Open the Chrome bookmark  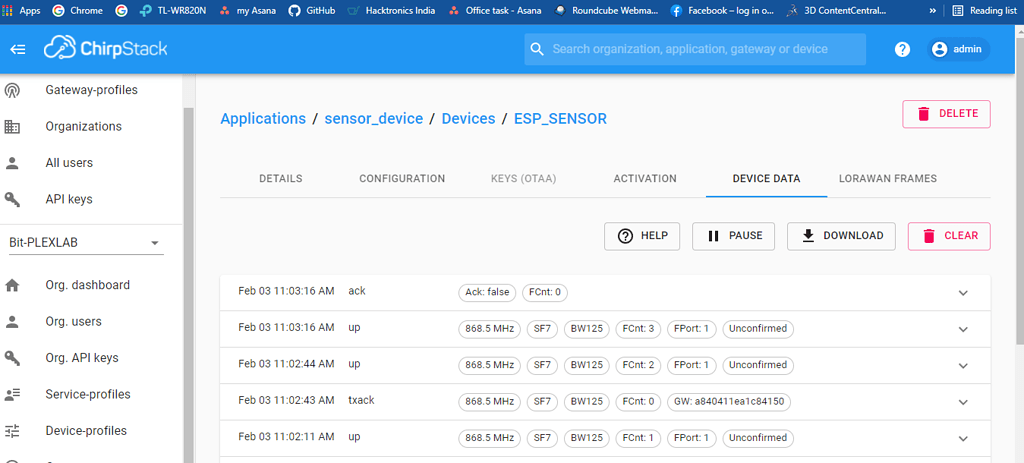point(77,10)
